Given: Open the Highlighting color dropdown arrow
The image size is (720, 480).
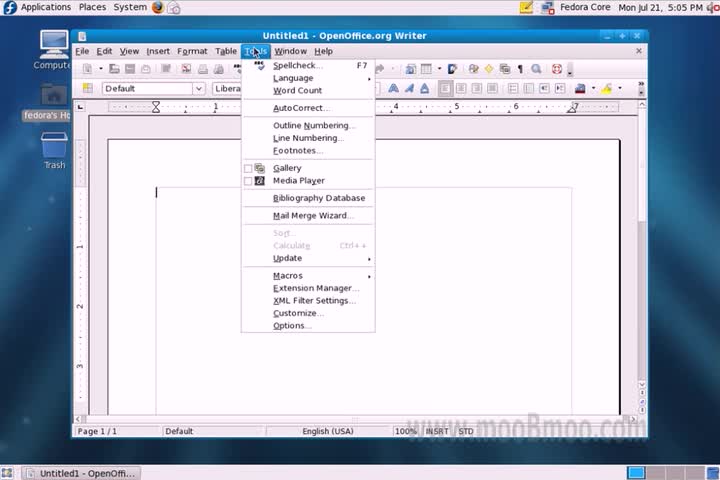Looking at the screenshot, I should (620, 88).
